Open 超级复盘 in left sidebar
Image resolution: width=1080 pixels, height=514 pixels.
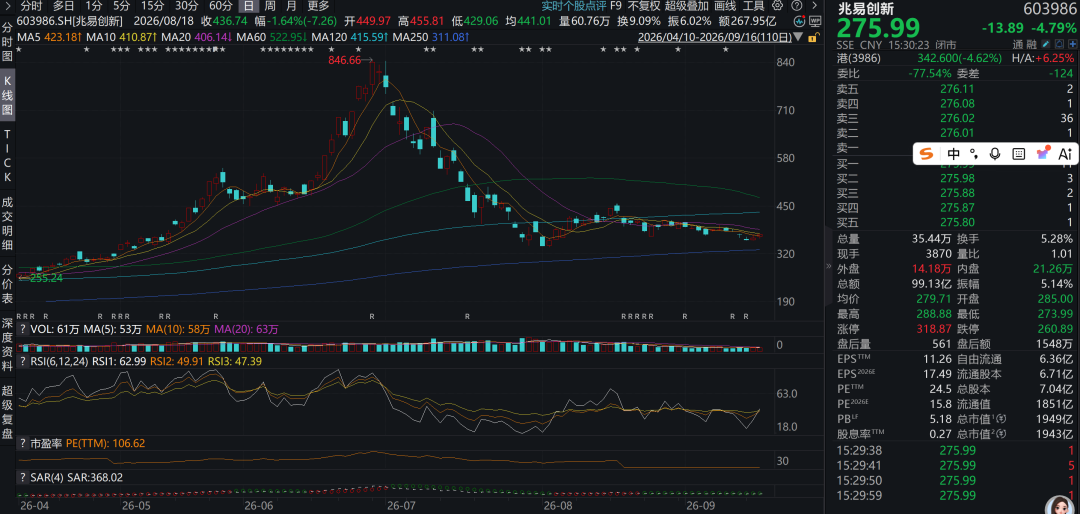(8, 411)
